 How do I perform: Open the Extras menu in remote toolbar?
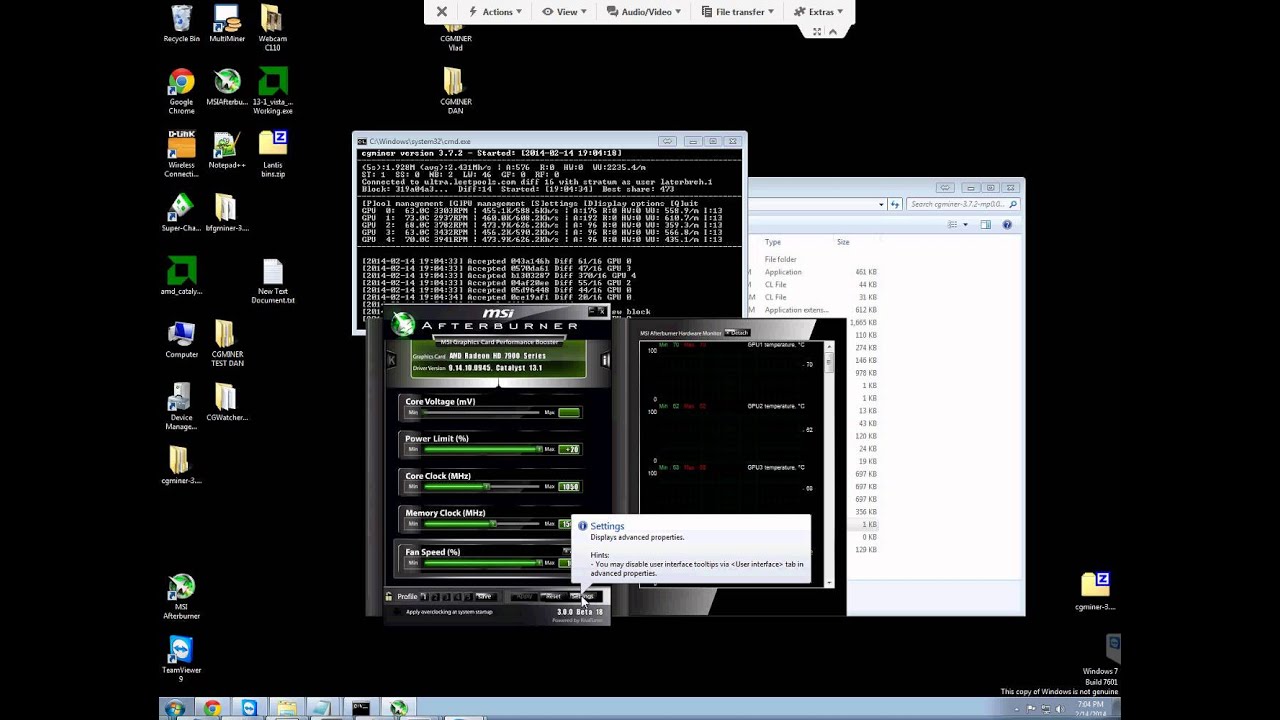(x=821, y=12)
